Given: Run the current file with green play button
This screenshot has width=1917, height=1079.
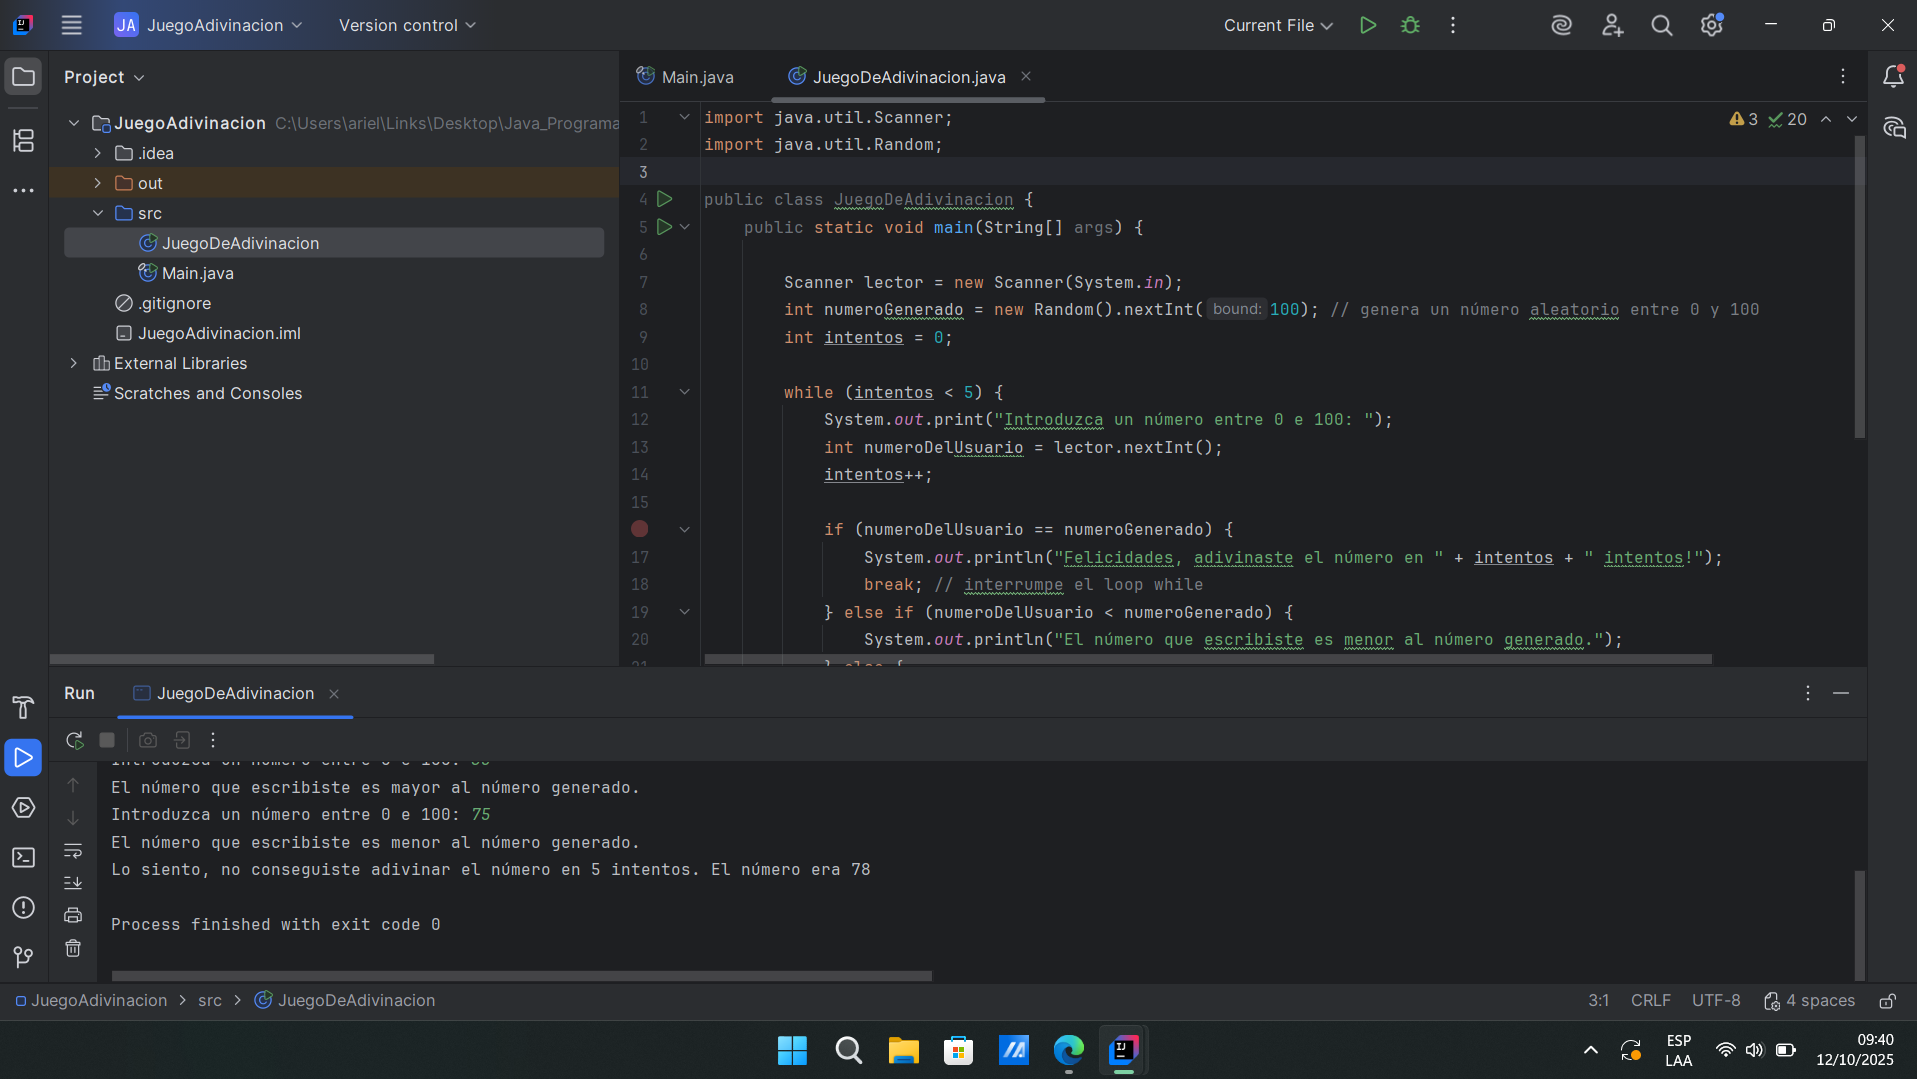Looking at the screenshot, I should click(x=1367, y=25).
